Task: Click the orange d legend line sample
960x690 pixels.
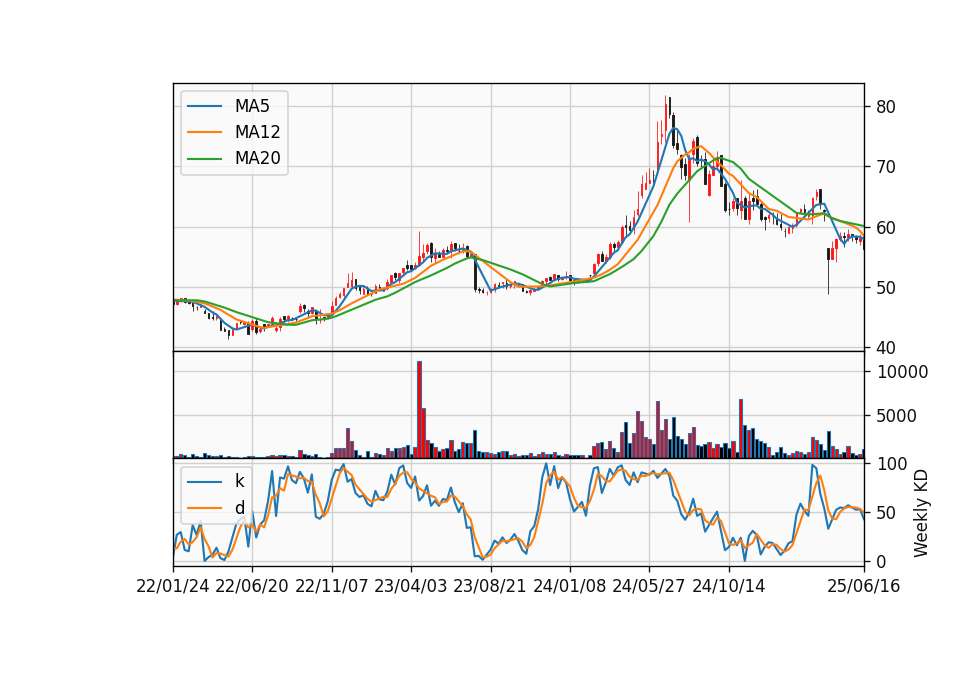Action: [x=204, y=508]
